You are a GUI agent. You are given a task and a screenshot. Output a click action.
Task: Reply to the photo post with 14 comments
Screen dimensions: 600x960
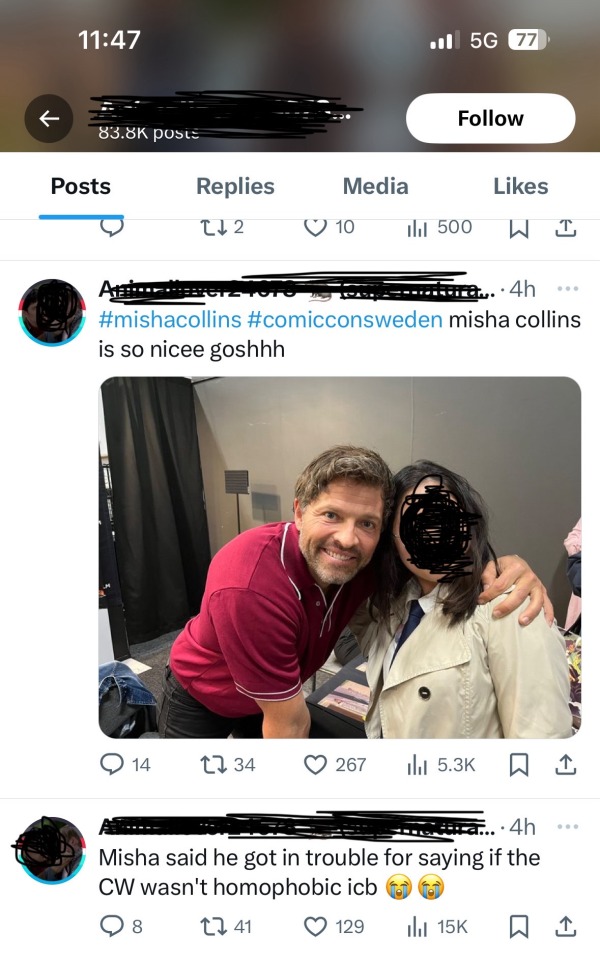click(x=112, y=765)
